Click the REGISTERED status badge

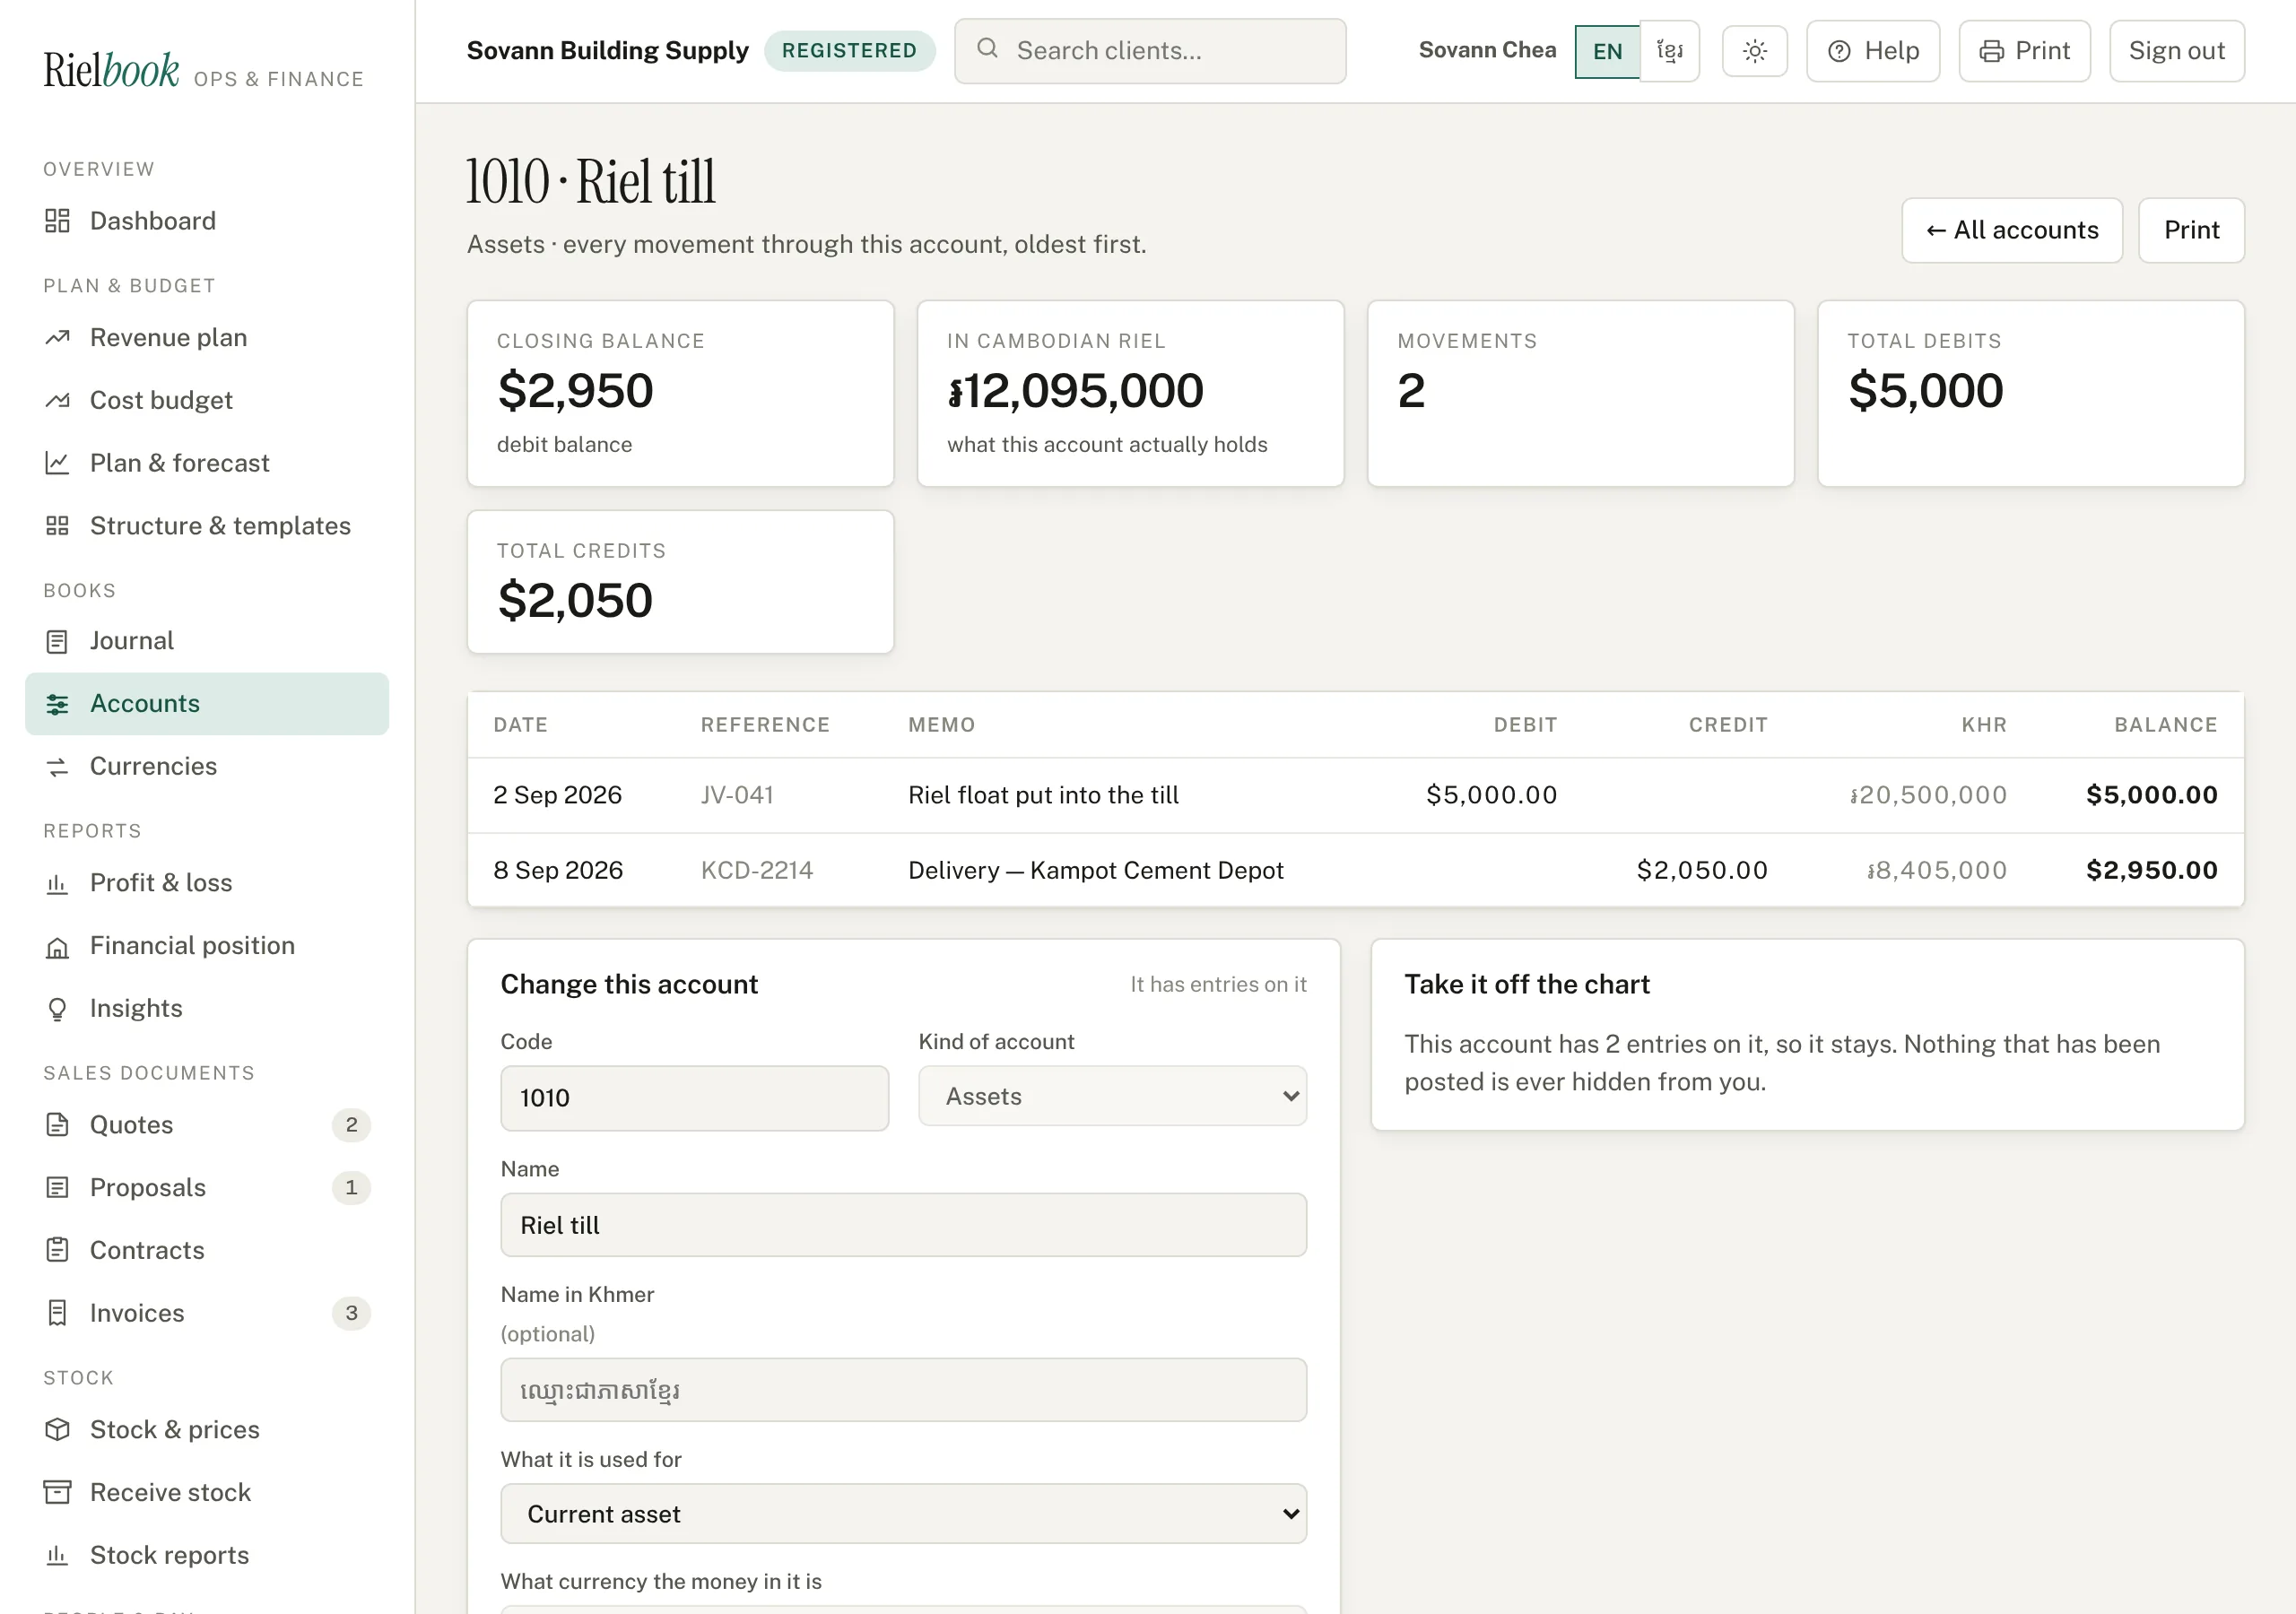(849, 51)
